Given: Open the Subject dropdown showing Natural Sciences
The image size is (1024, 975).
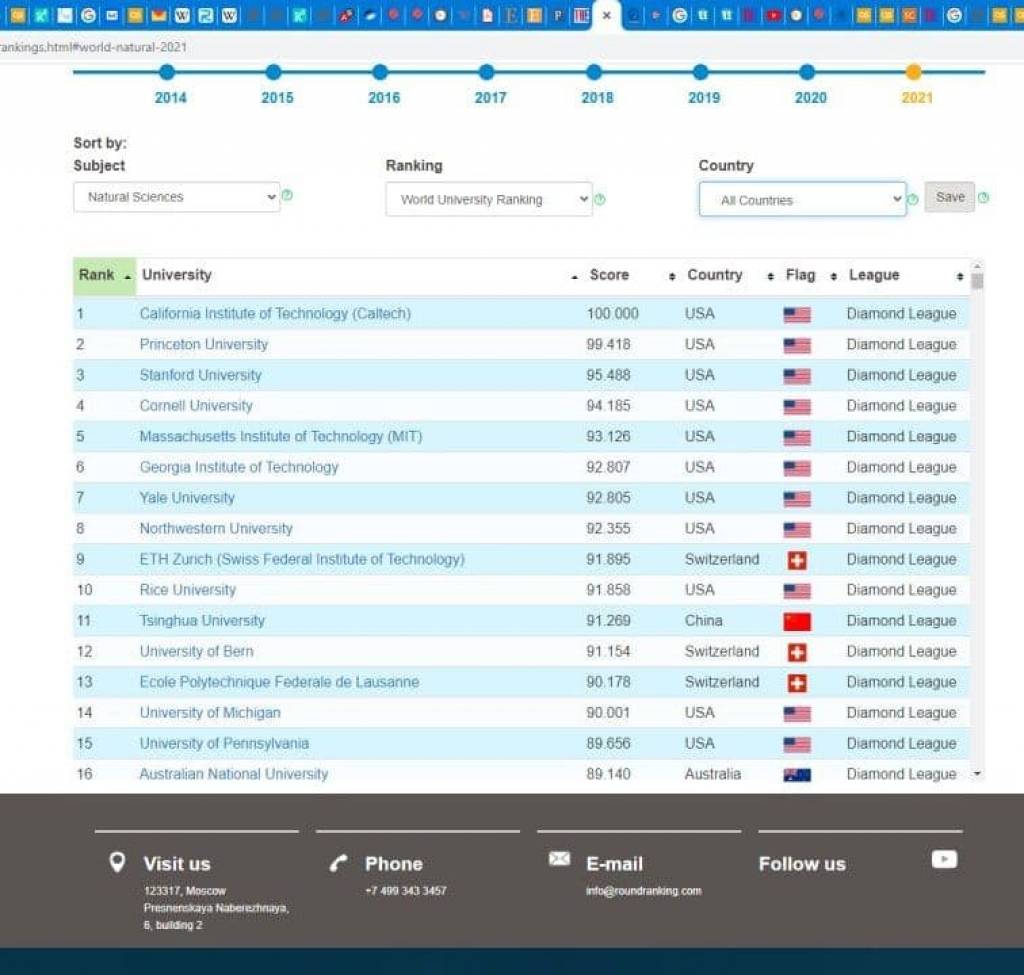Looking at the screenshot, I should tap(176, 197).
